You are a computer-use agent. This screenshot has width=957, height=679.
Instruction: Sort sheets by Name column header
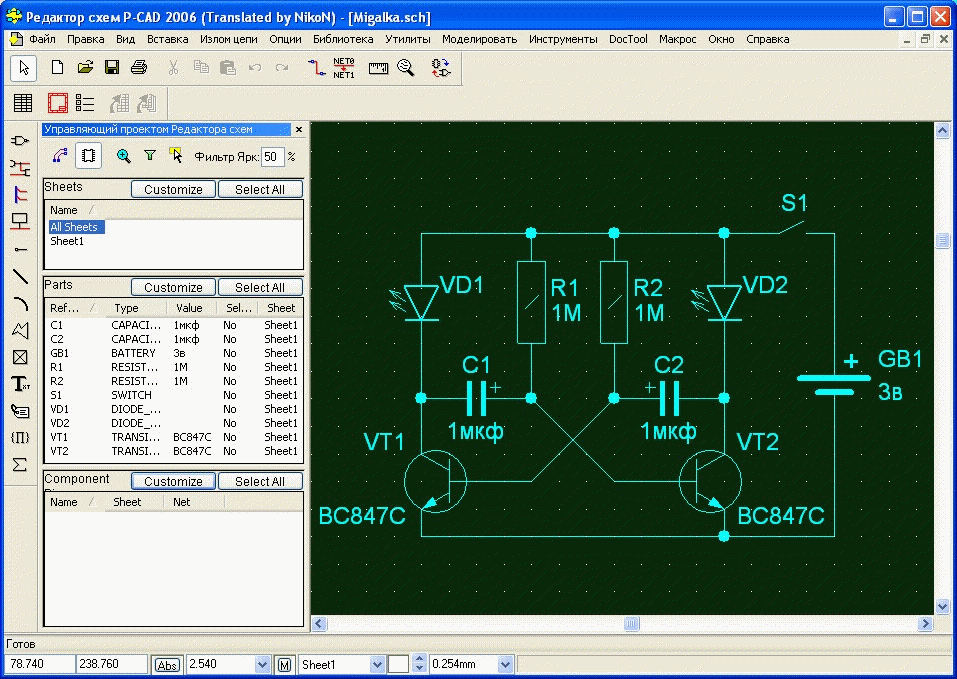(73, 210)
